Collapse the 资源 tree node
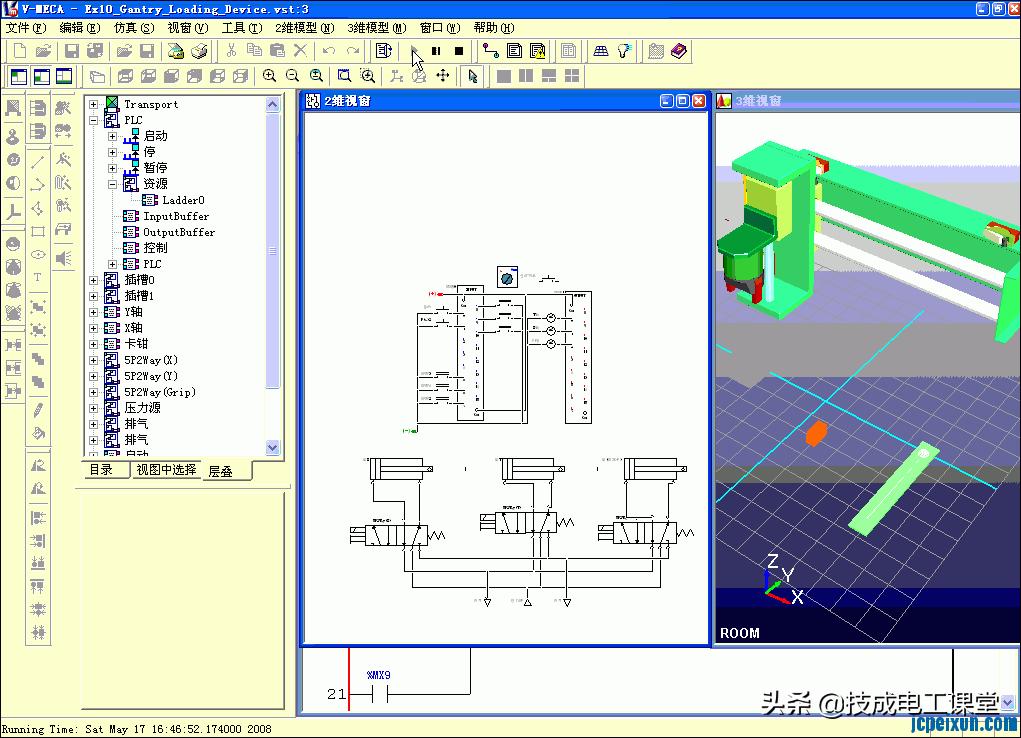 click(x=111, y=182)
